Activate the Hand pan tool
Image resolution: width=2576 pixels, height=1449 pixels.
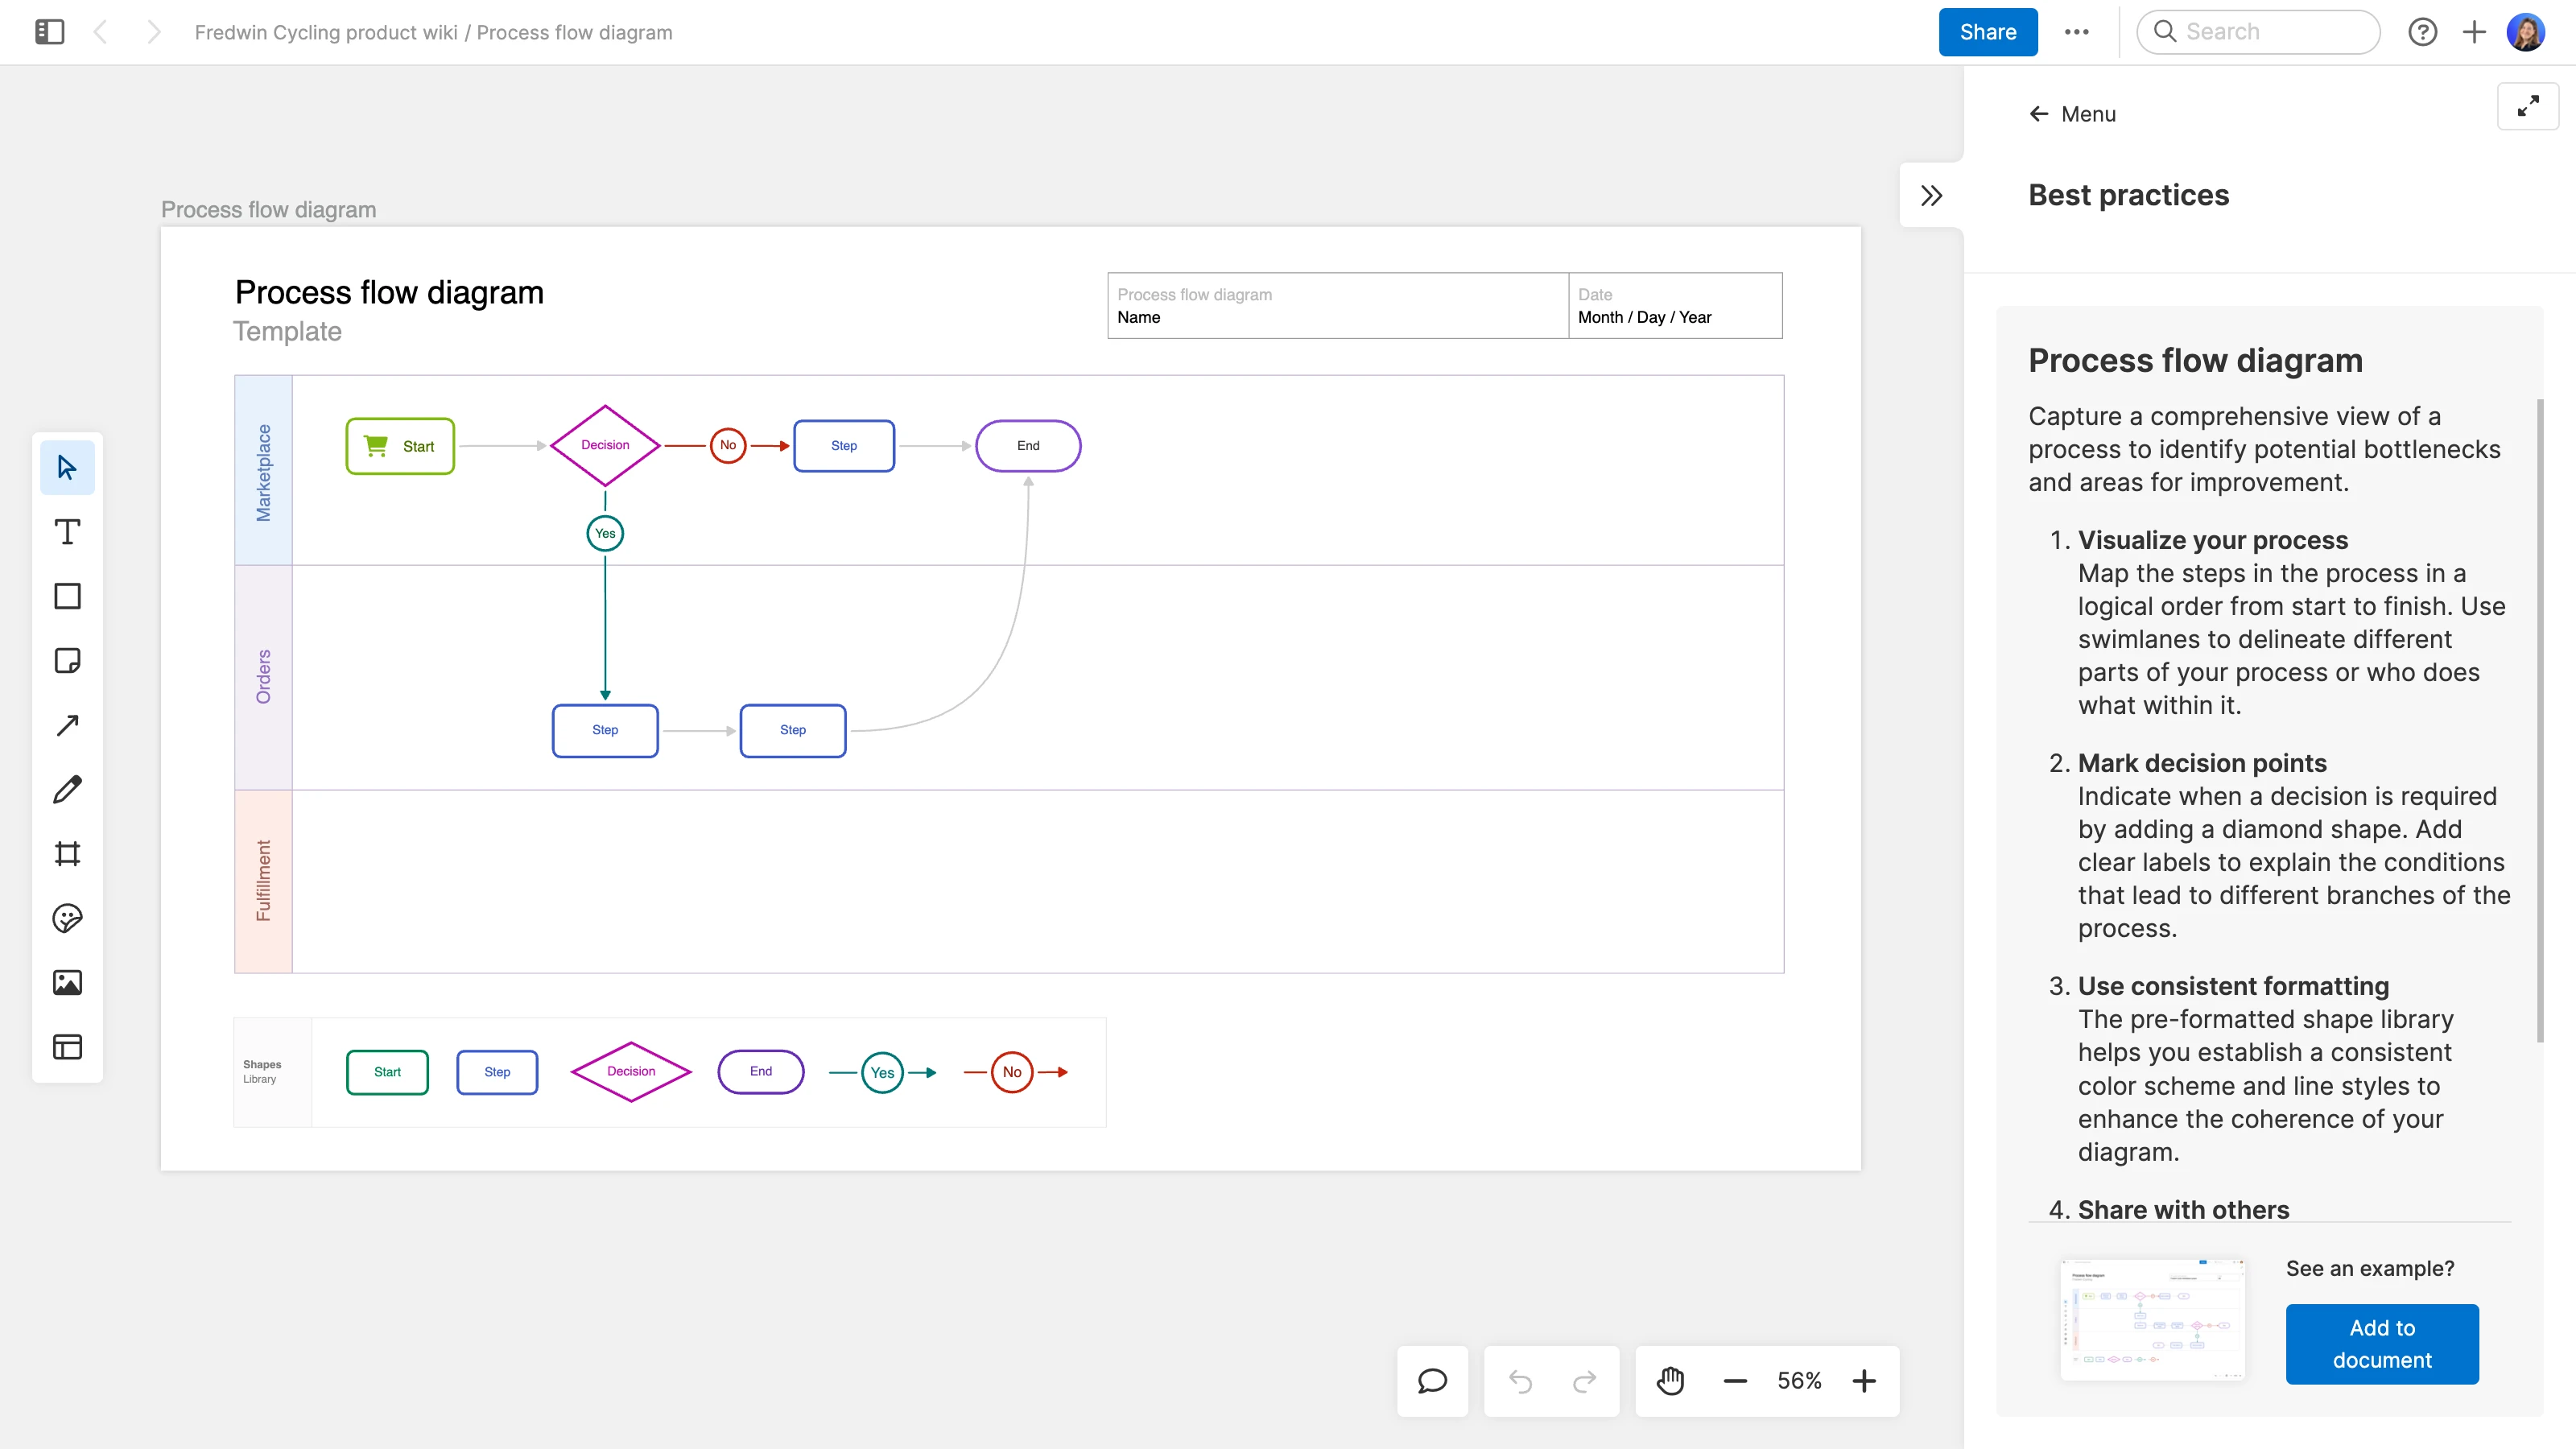click(1670, 1381)
